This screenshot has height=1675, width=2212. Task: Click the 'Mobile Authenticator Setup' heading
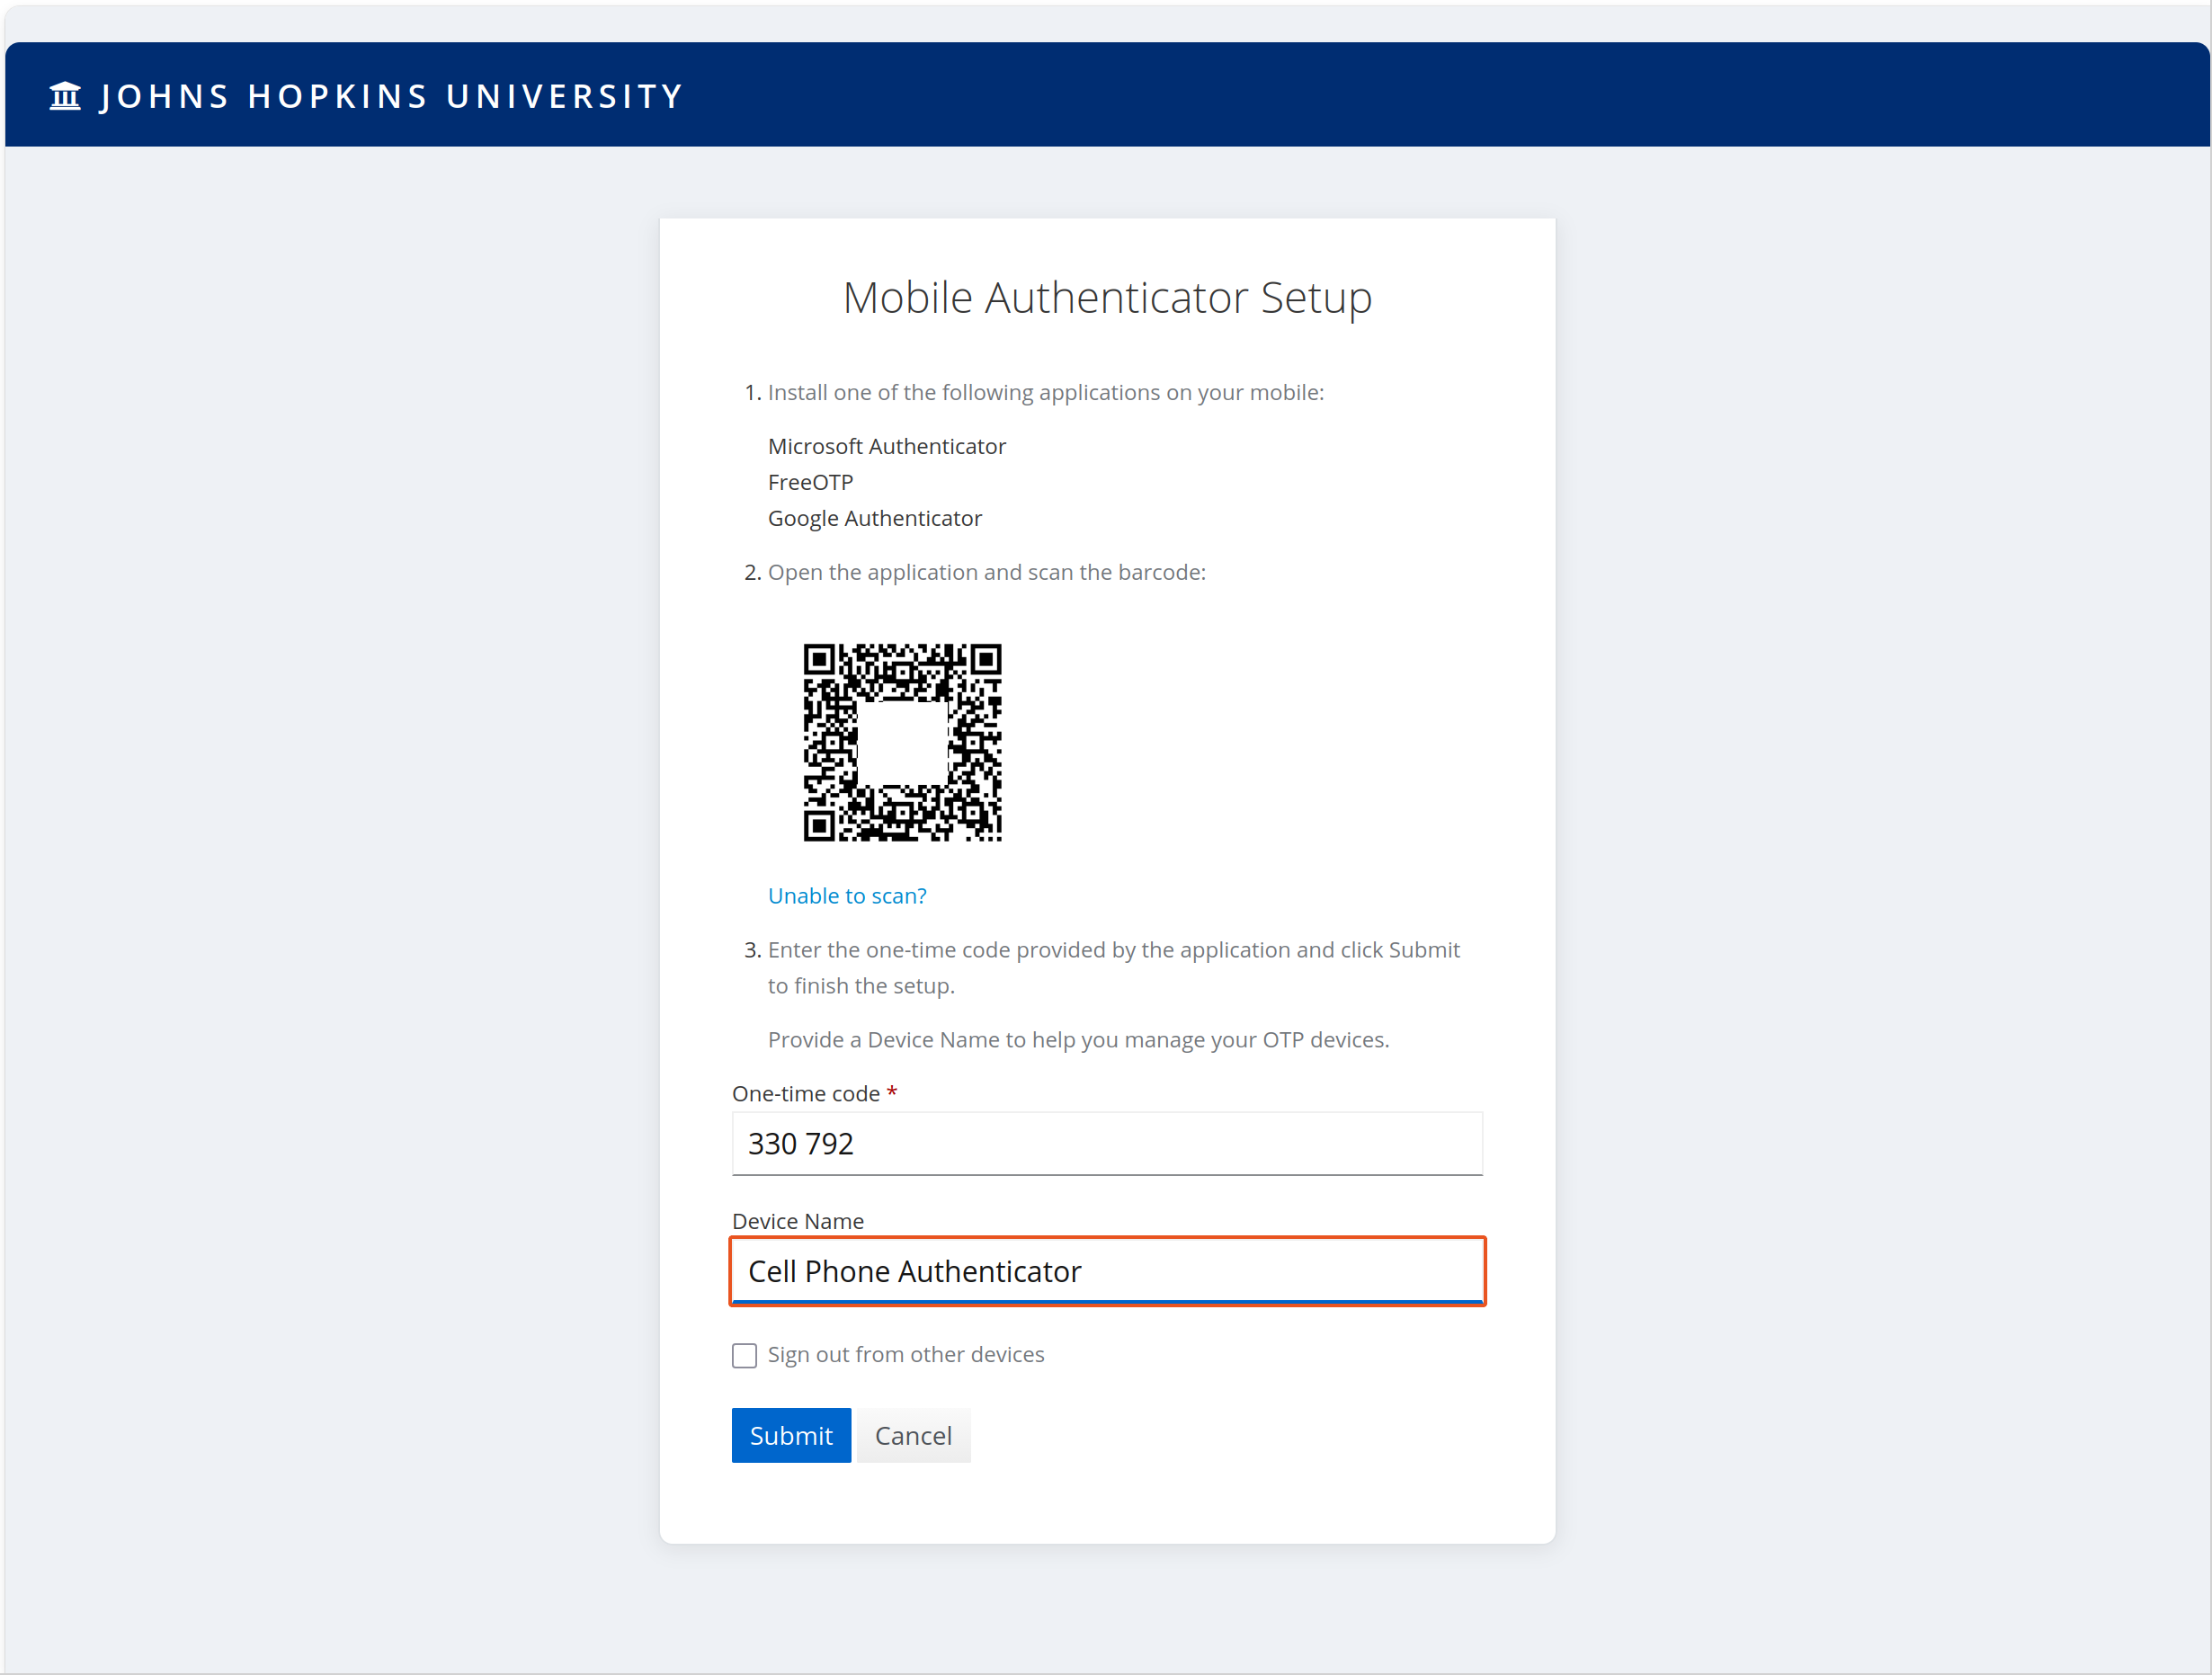pyautogui.click(x=1107, y=298)
